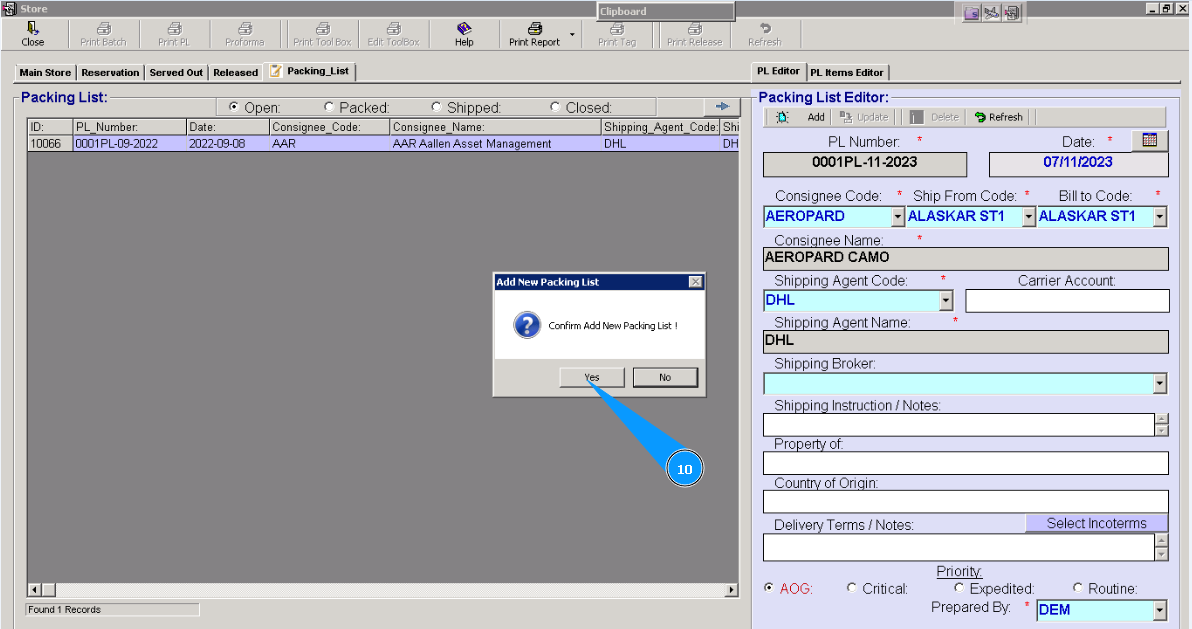Select the Shipped radio button
The image size is (1192, 629).
click(436, 106)
